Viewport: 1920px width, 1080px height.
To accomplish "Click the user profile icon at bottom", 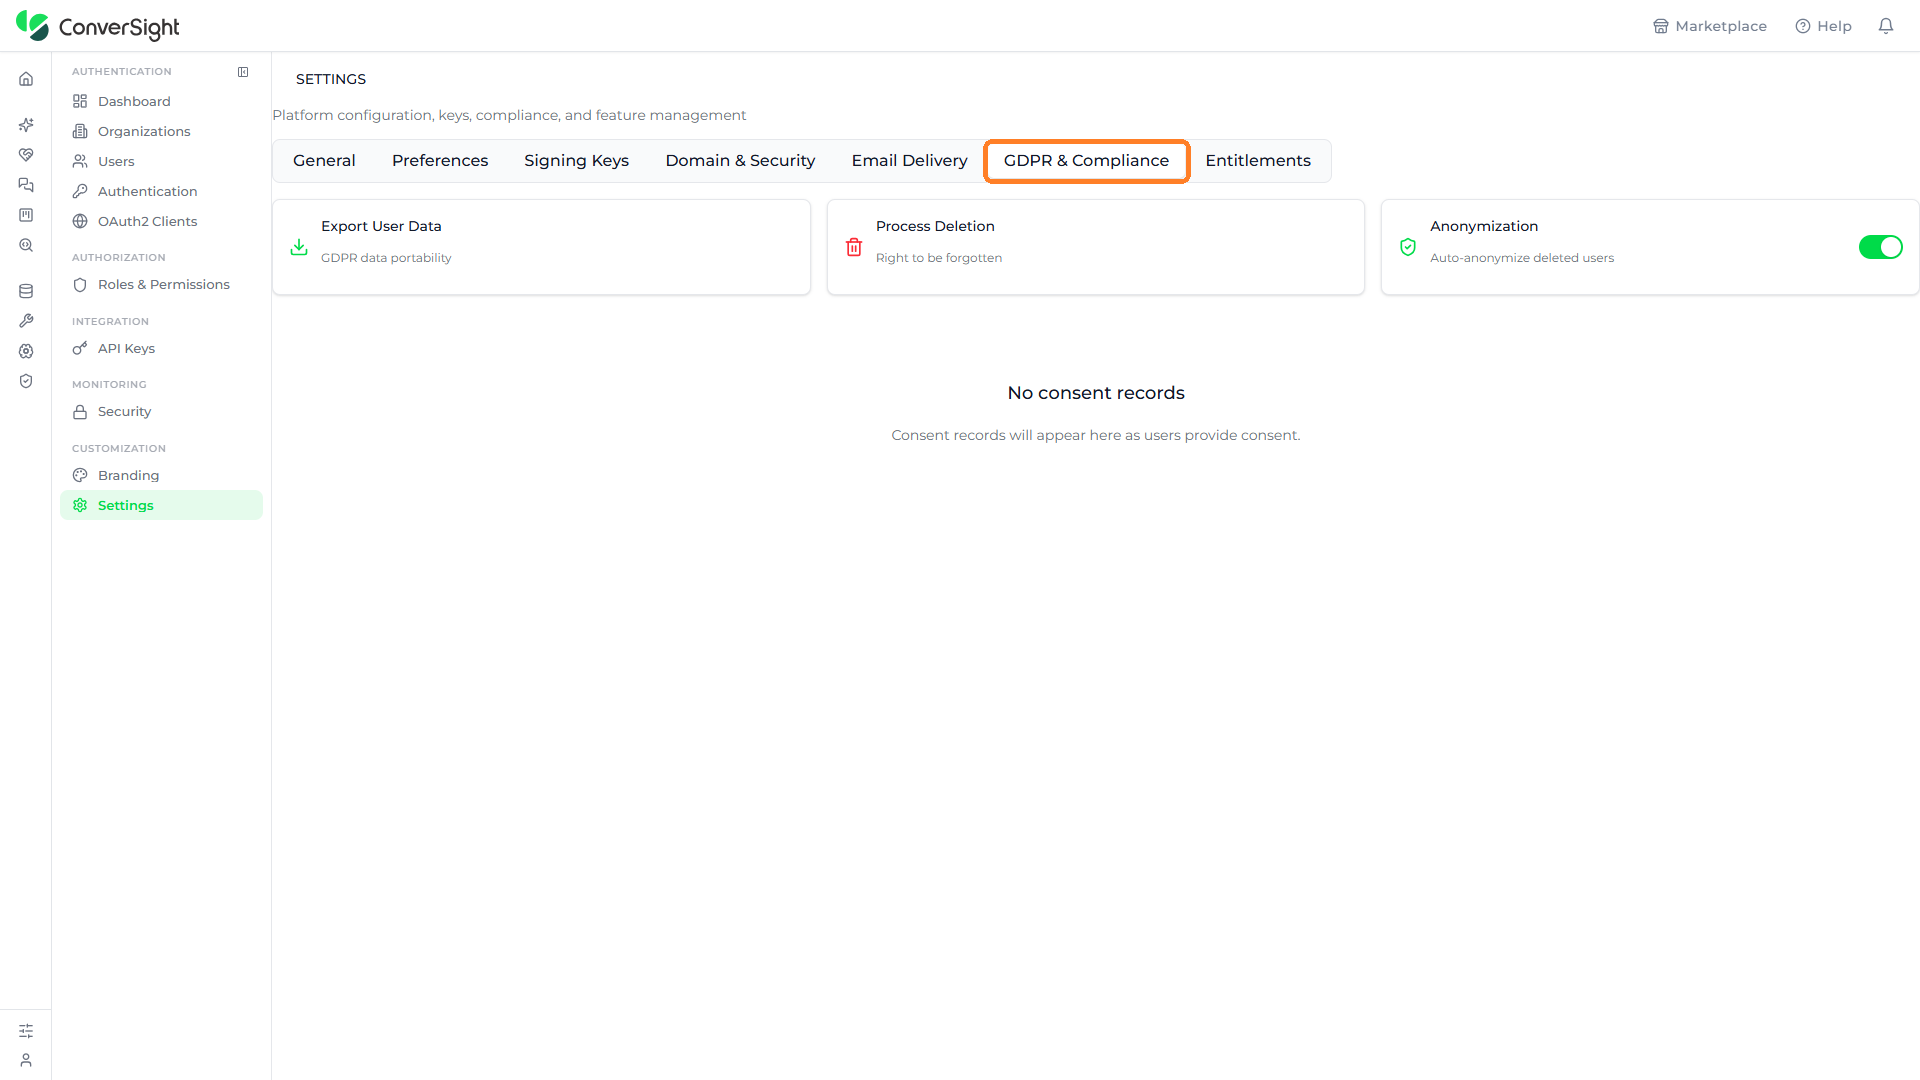I will [x=26, y=1060].
